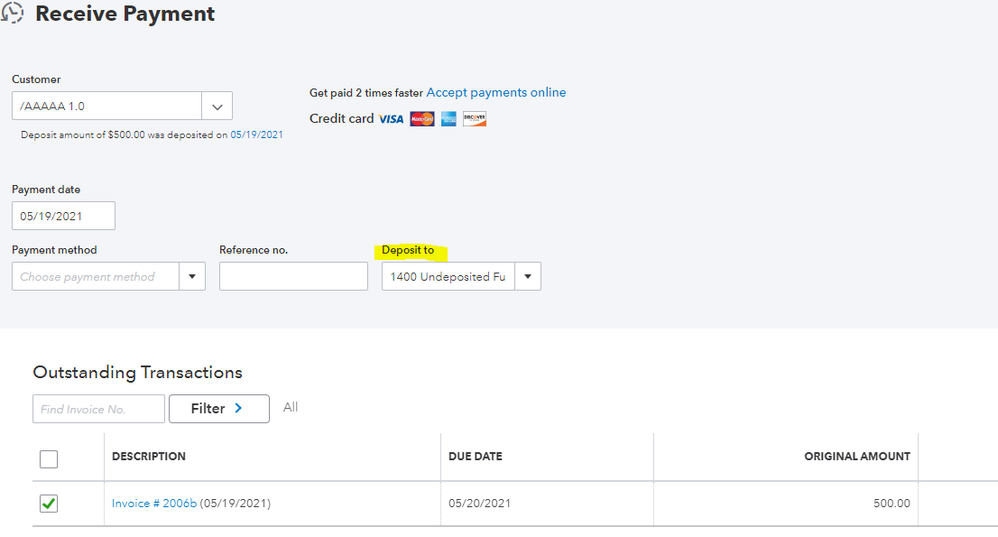998x537 pixels.
Task: Open the Payment method dropdown arrow
Action: [192, 277]
